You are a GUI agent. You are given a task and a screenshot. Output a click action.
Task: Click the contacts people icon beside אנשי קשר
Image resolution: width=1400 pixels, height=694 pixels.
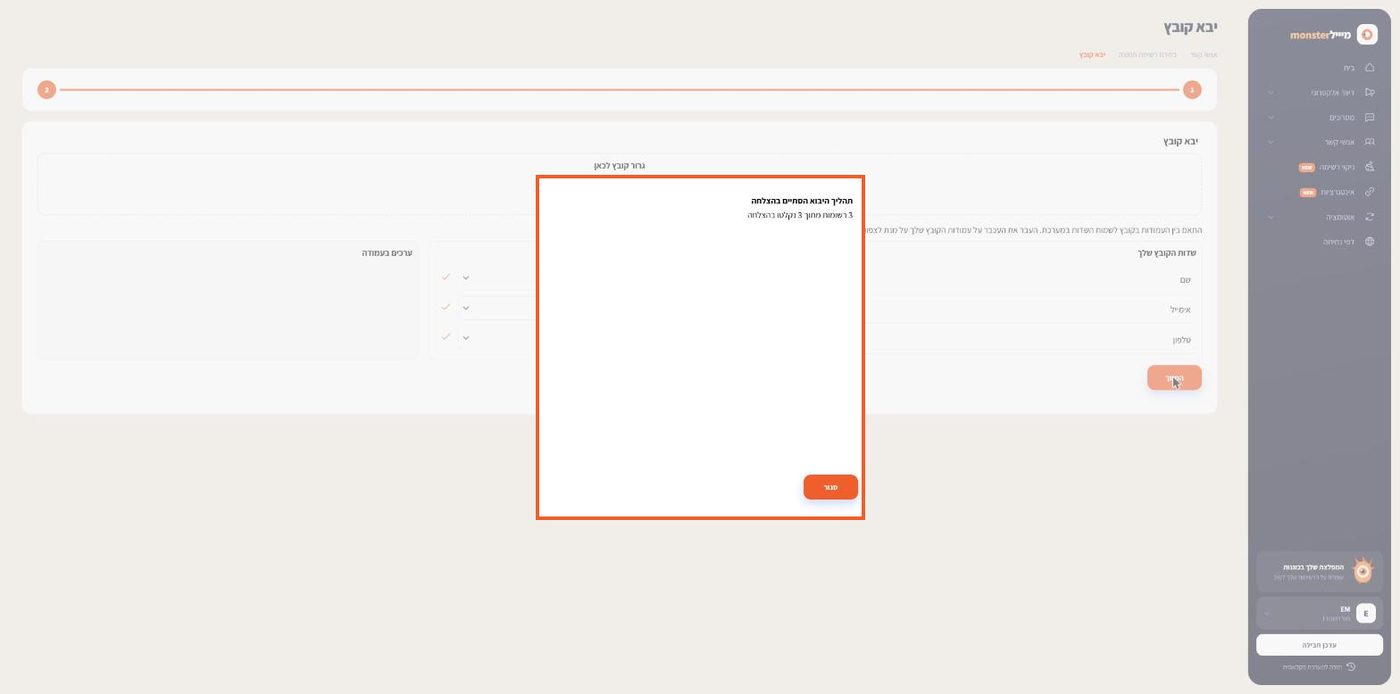click(1369, 142)
